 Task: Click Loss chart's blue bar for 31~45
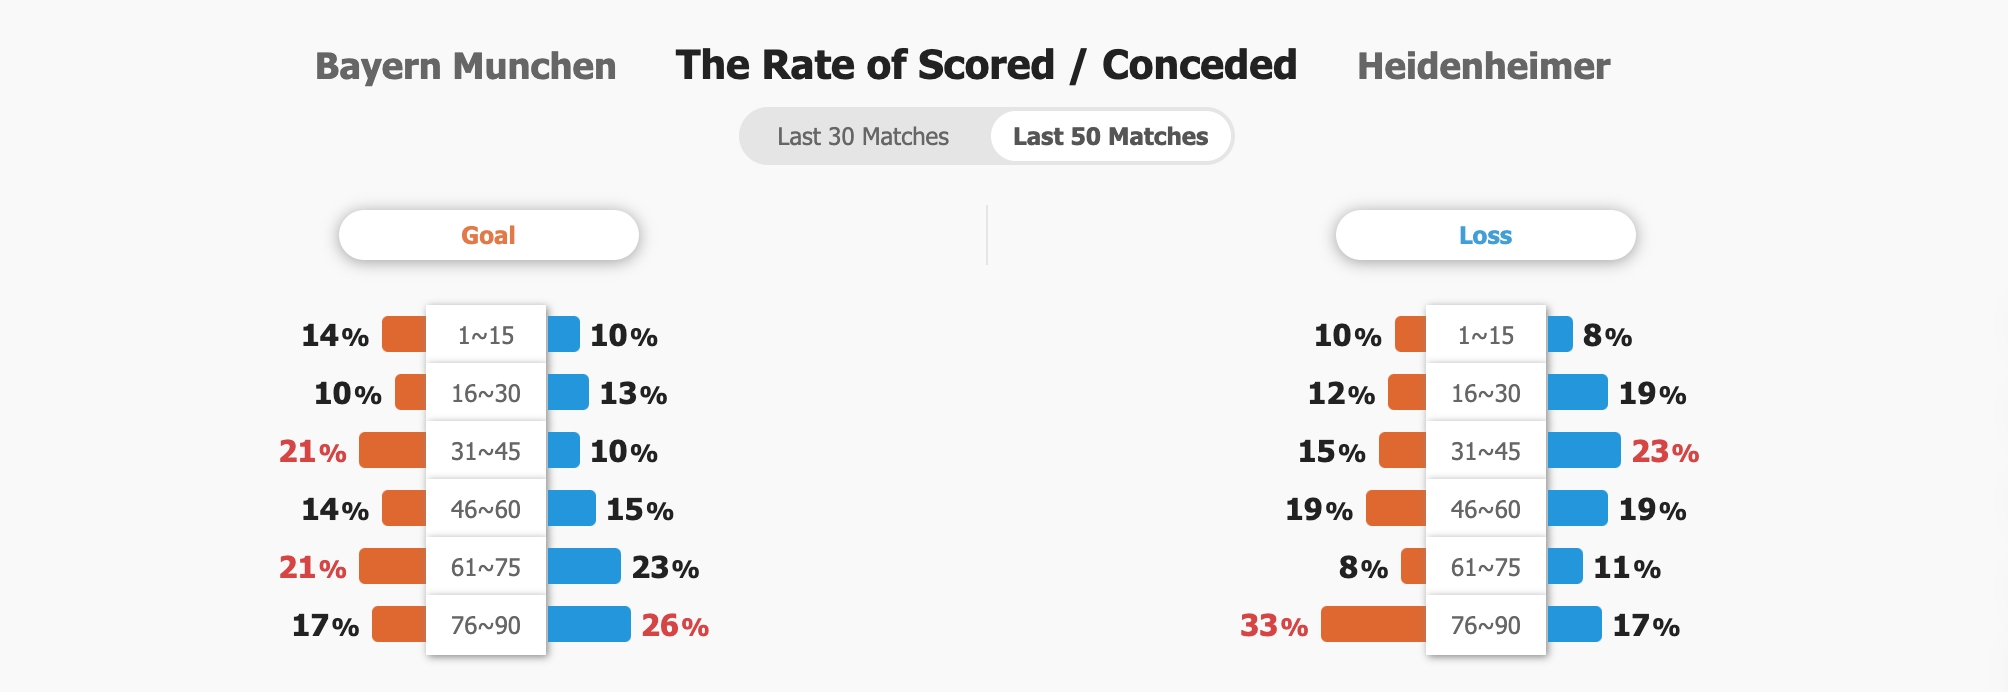click(x=1583, y=451)
